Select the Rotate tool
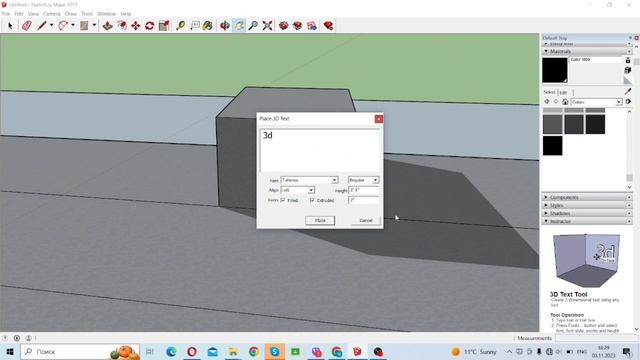The height and width of the screenshot is (360, 640). (x=149, y=26)
